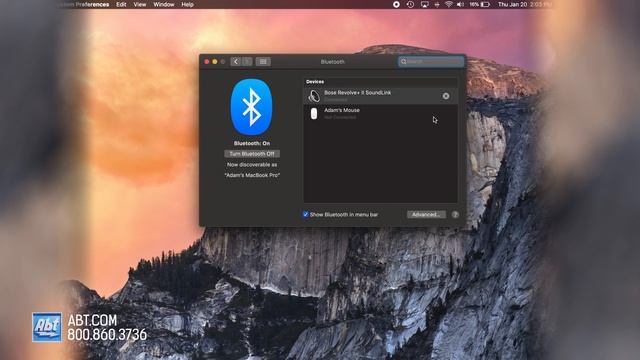The width and height of the screenshot is (640, 360).
Task: Click the date and time in the menu bar
Action: [524, 4]
